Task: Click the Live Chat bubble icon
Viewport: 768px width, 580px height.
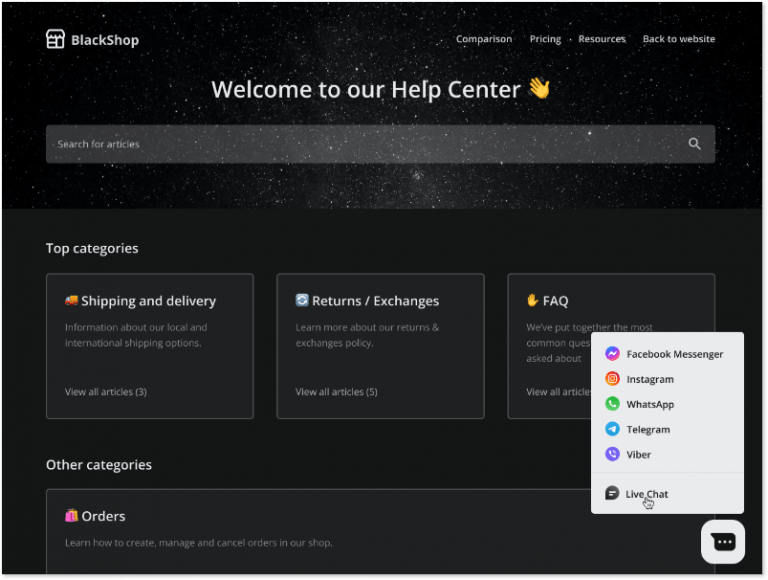Action: tap(612, 494)
